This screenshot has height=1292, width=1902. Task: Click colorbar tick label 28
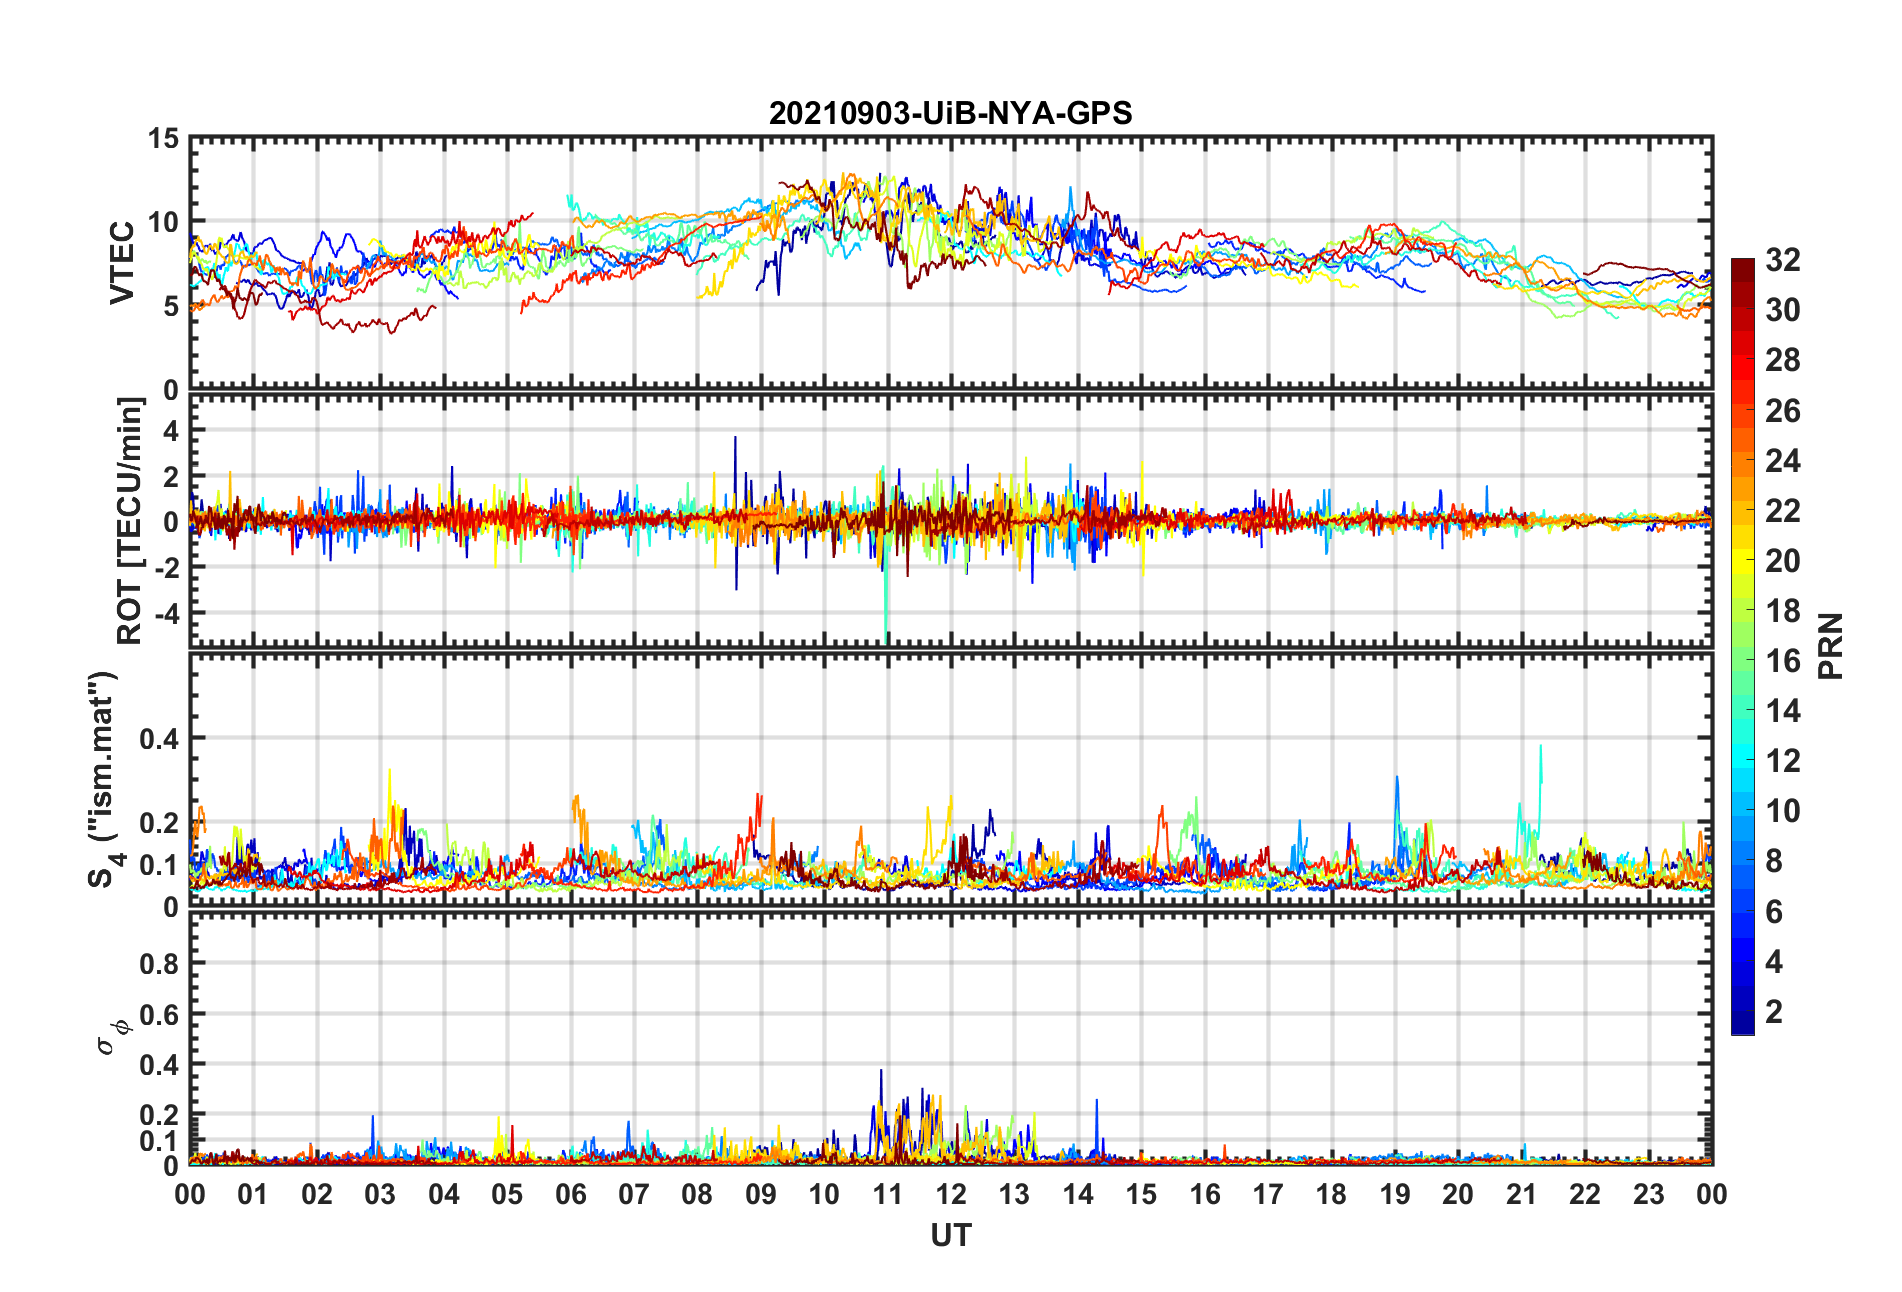pos(1782,360)
